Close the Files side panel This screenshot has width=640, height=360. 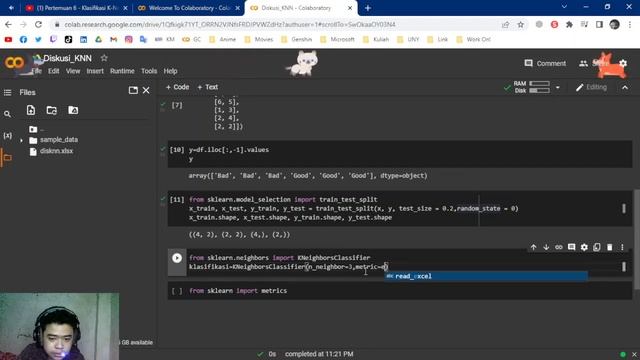tap(146, 90)
